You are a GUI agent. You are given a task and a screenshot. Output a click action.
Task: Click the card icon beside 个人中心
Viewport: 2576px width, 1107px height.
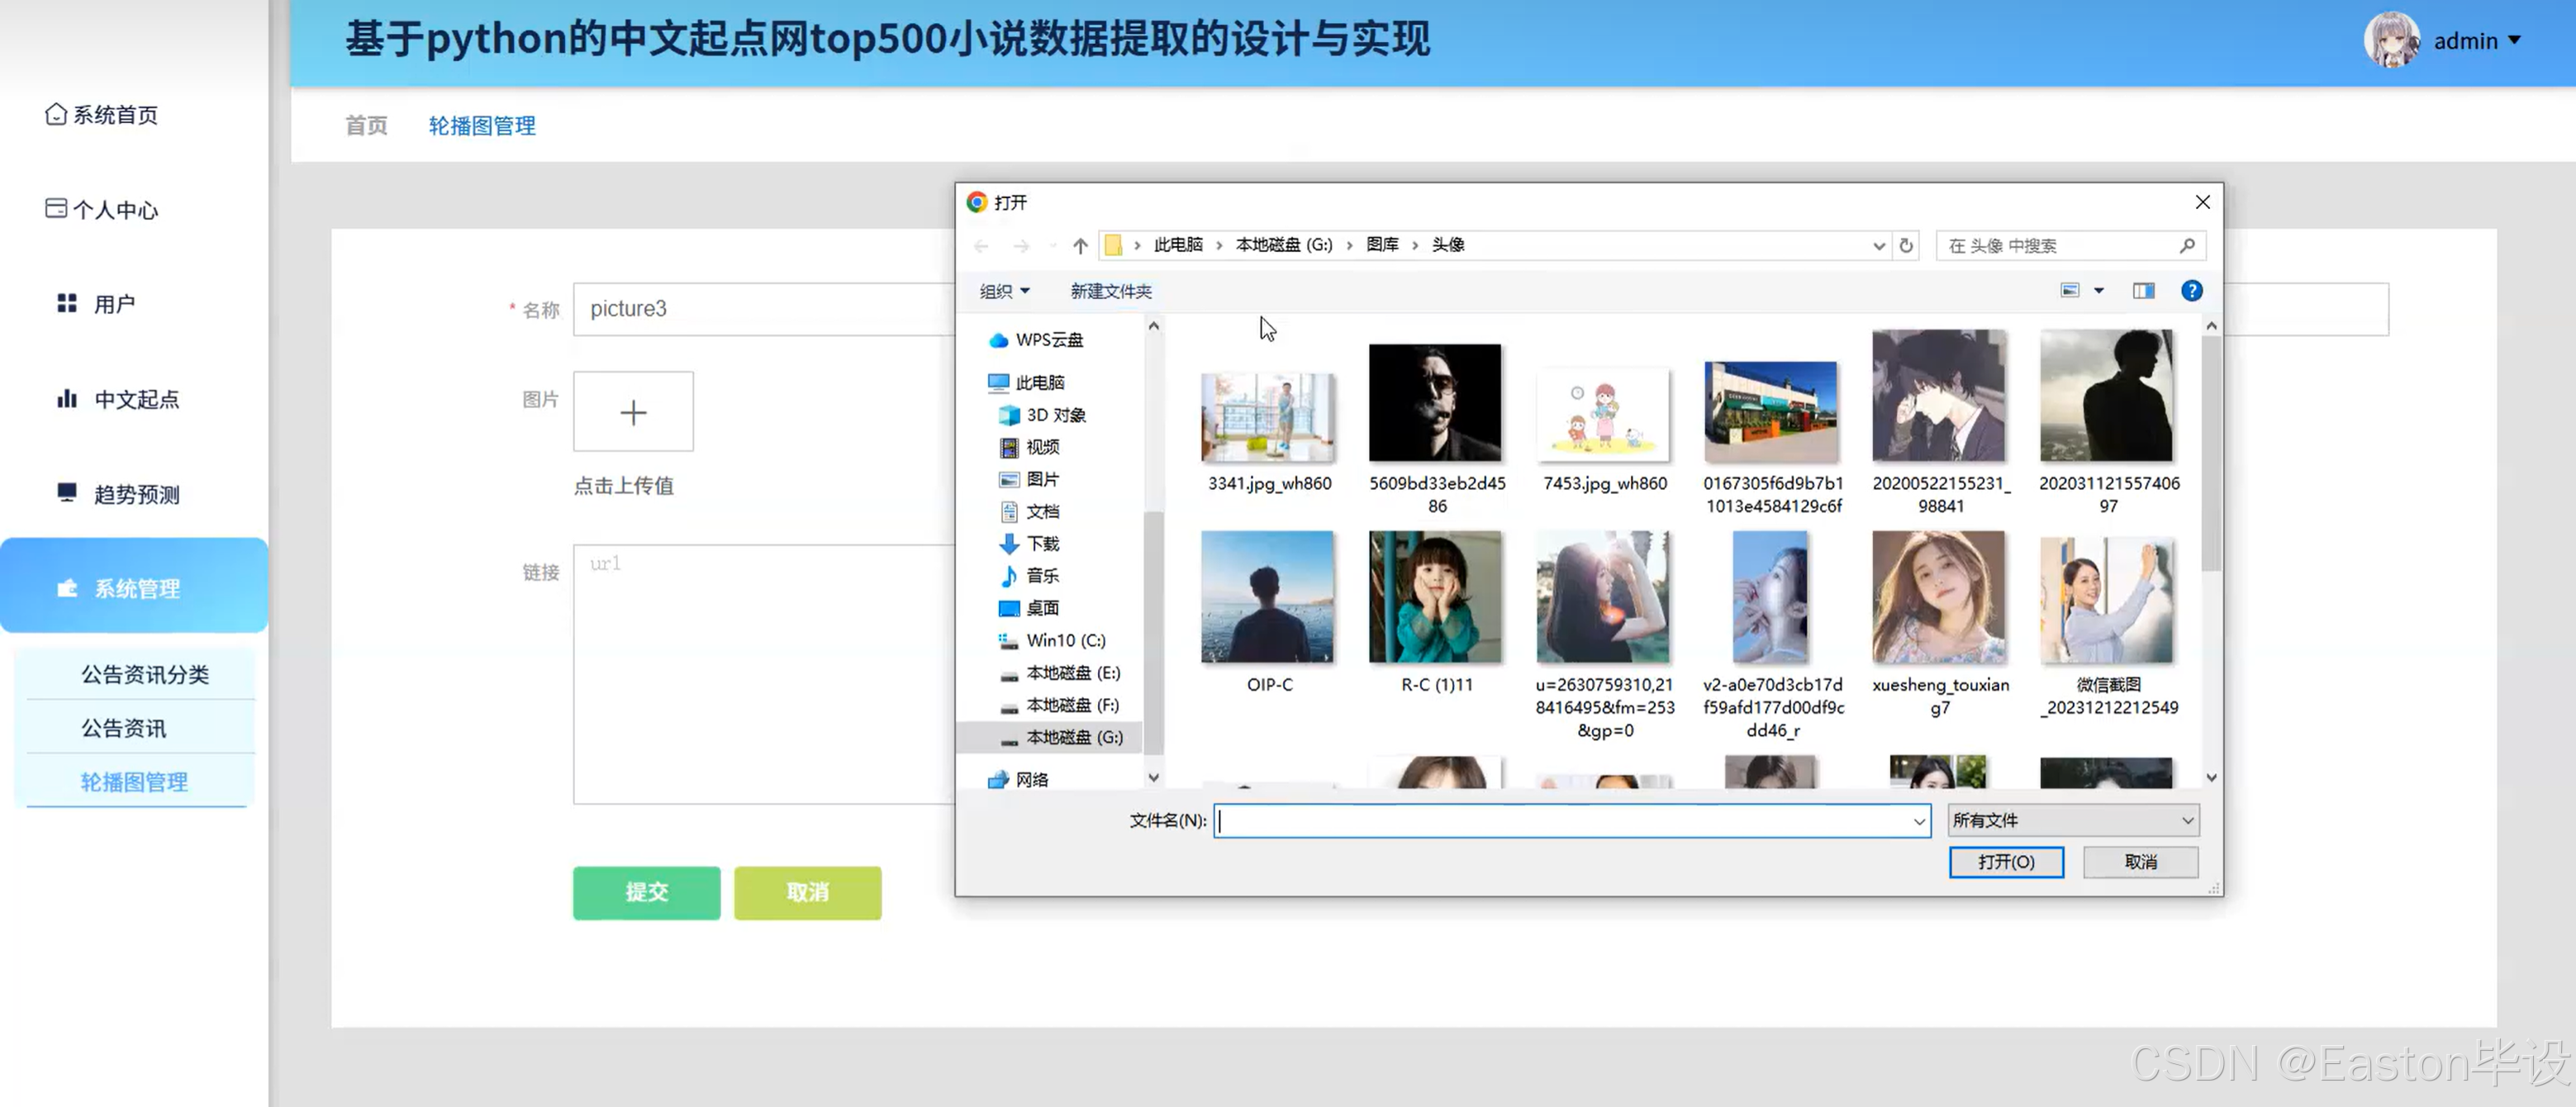click(x=56, y=209)
